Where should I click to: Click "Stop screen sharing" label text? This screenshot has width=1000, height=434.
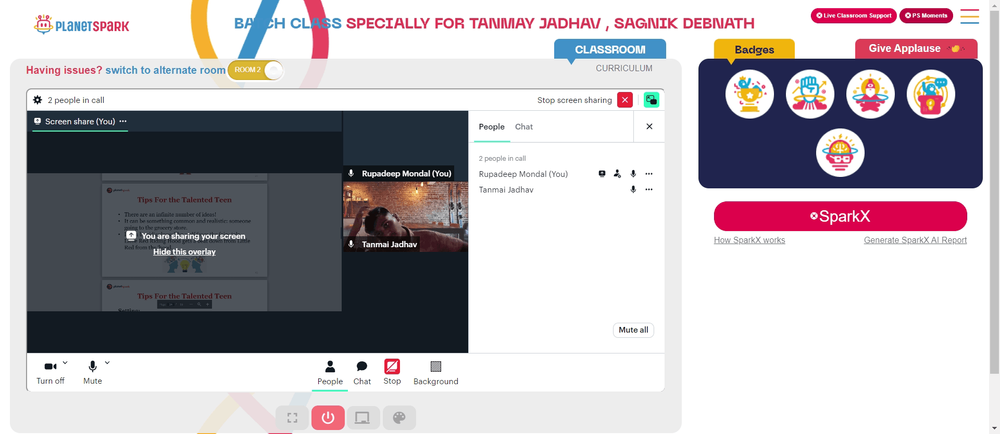(575, 100)
